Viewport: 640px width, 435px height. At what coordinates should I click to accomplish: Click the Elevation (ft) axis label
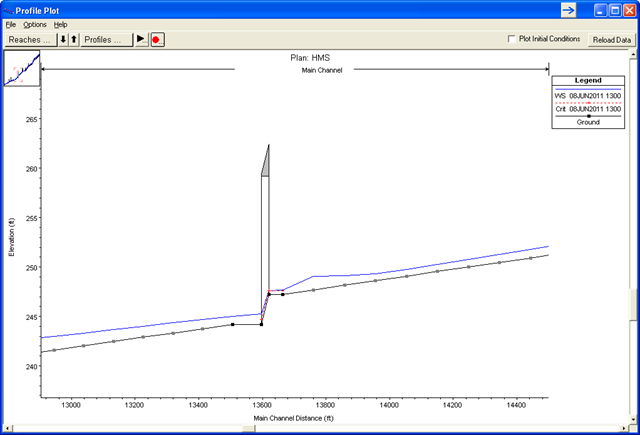point(11,237)
